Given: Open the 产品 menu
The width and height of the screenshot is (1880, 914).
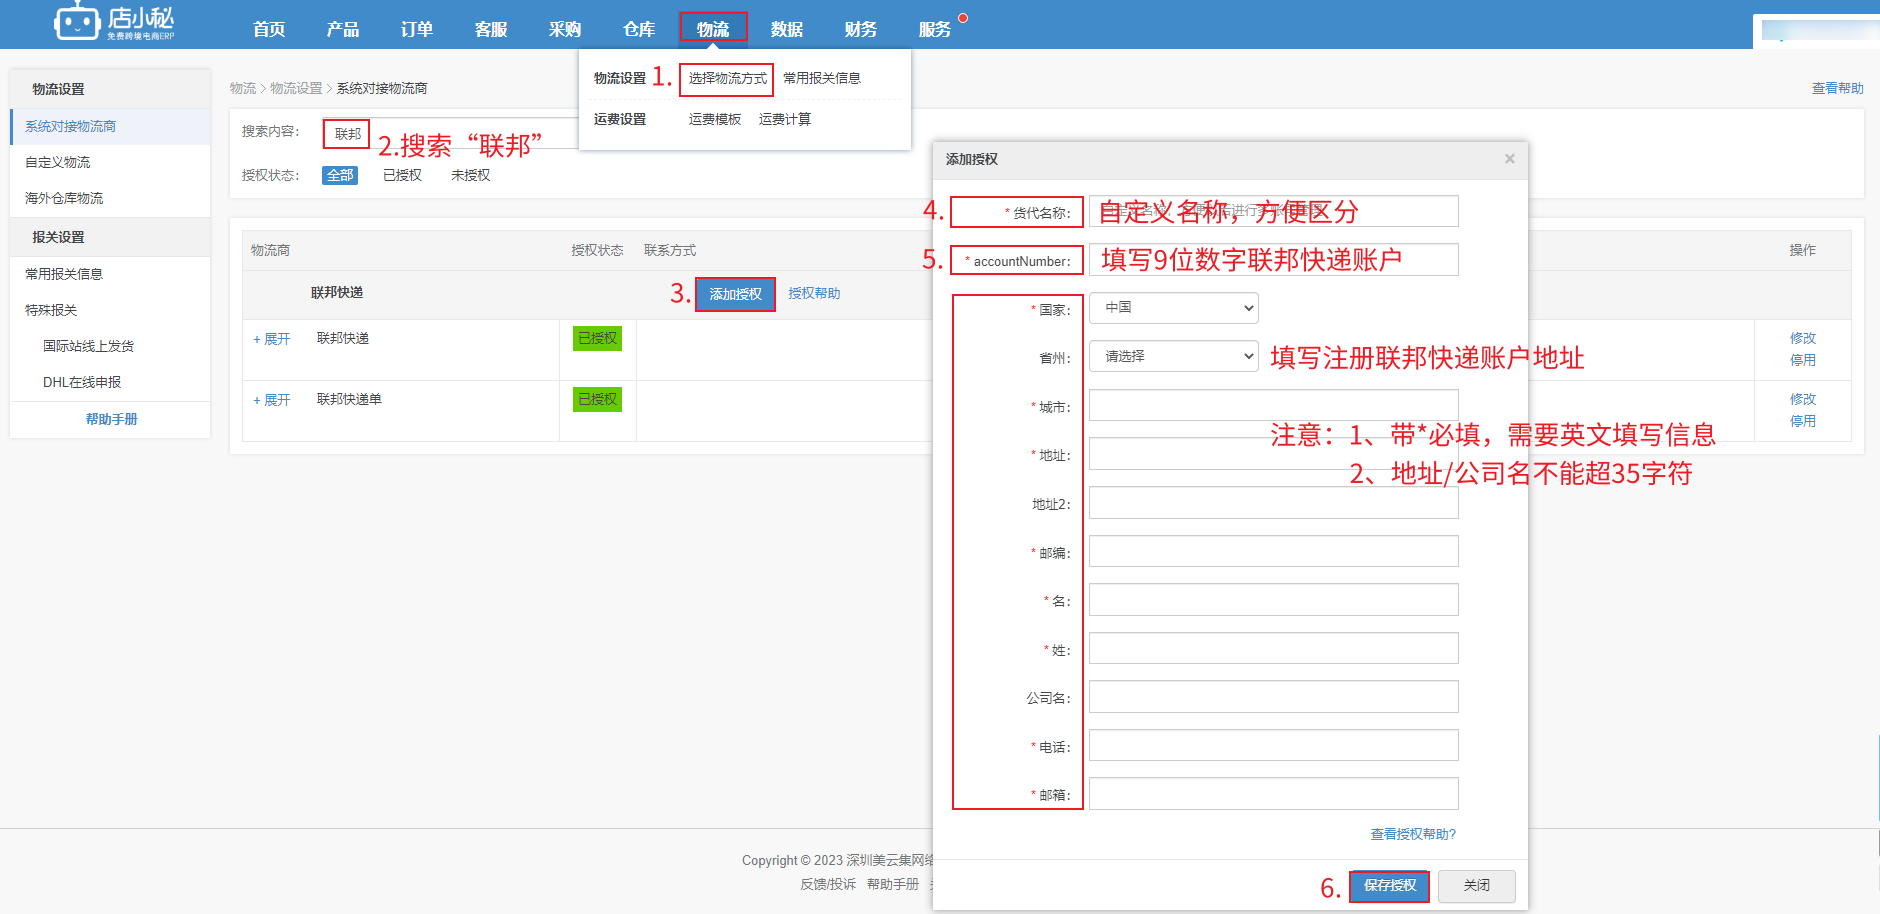Looking at the screenshot, I should coord(343,29).
